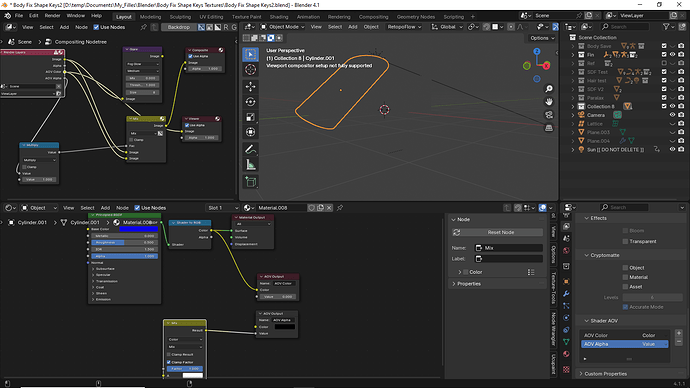Enable Cryptomatte Material checkbox
690x388 pixels.
[x=625, y=277]
